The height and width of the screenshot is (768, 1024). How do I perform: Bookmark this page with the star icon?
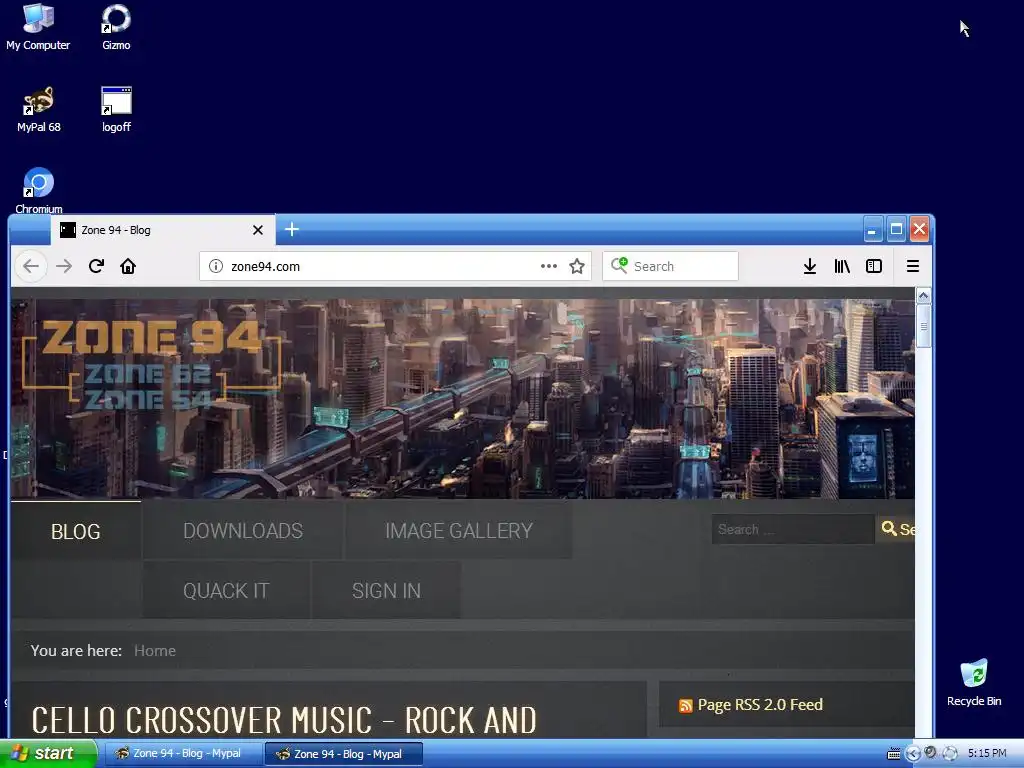(577, 266)
